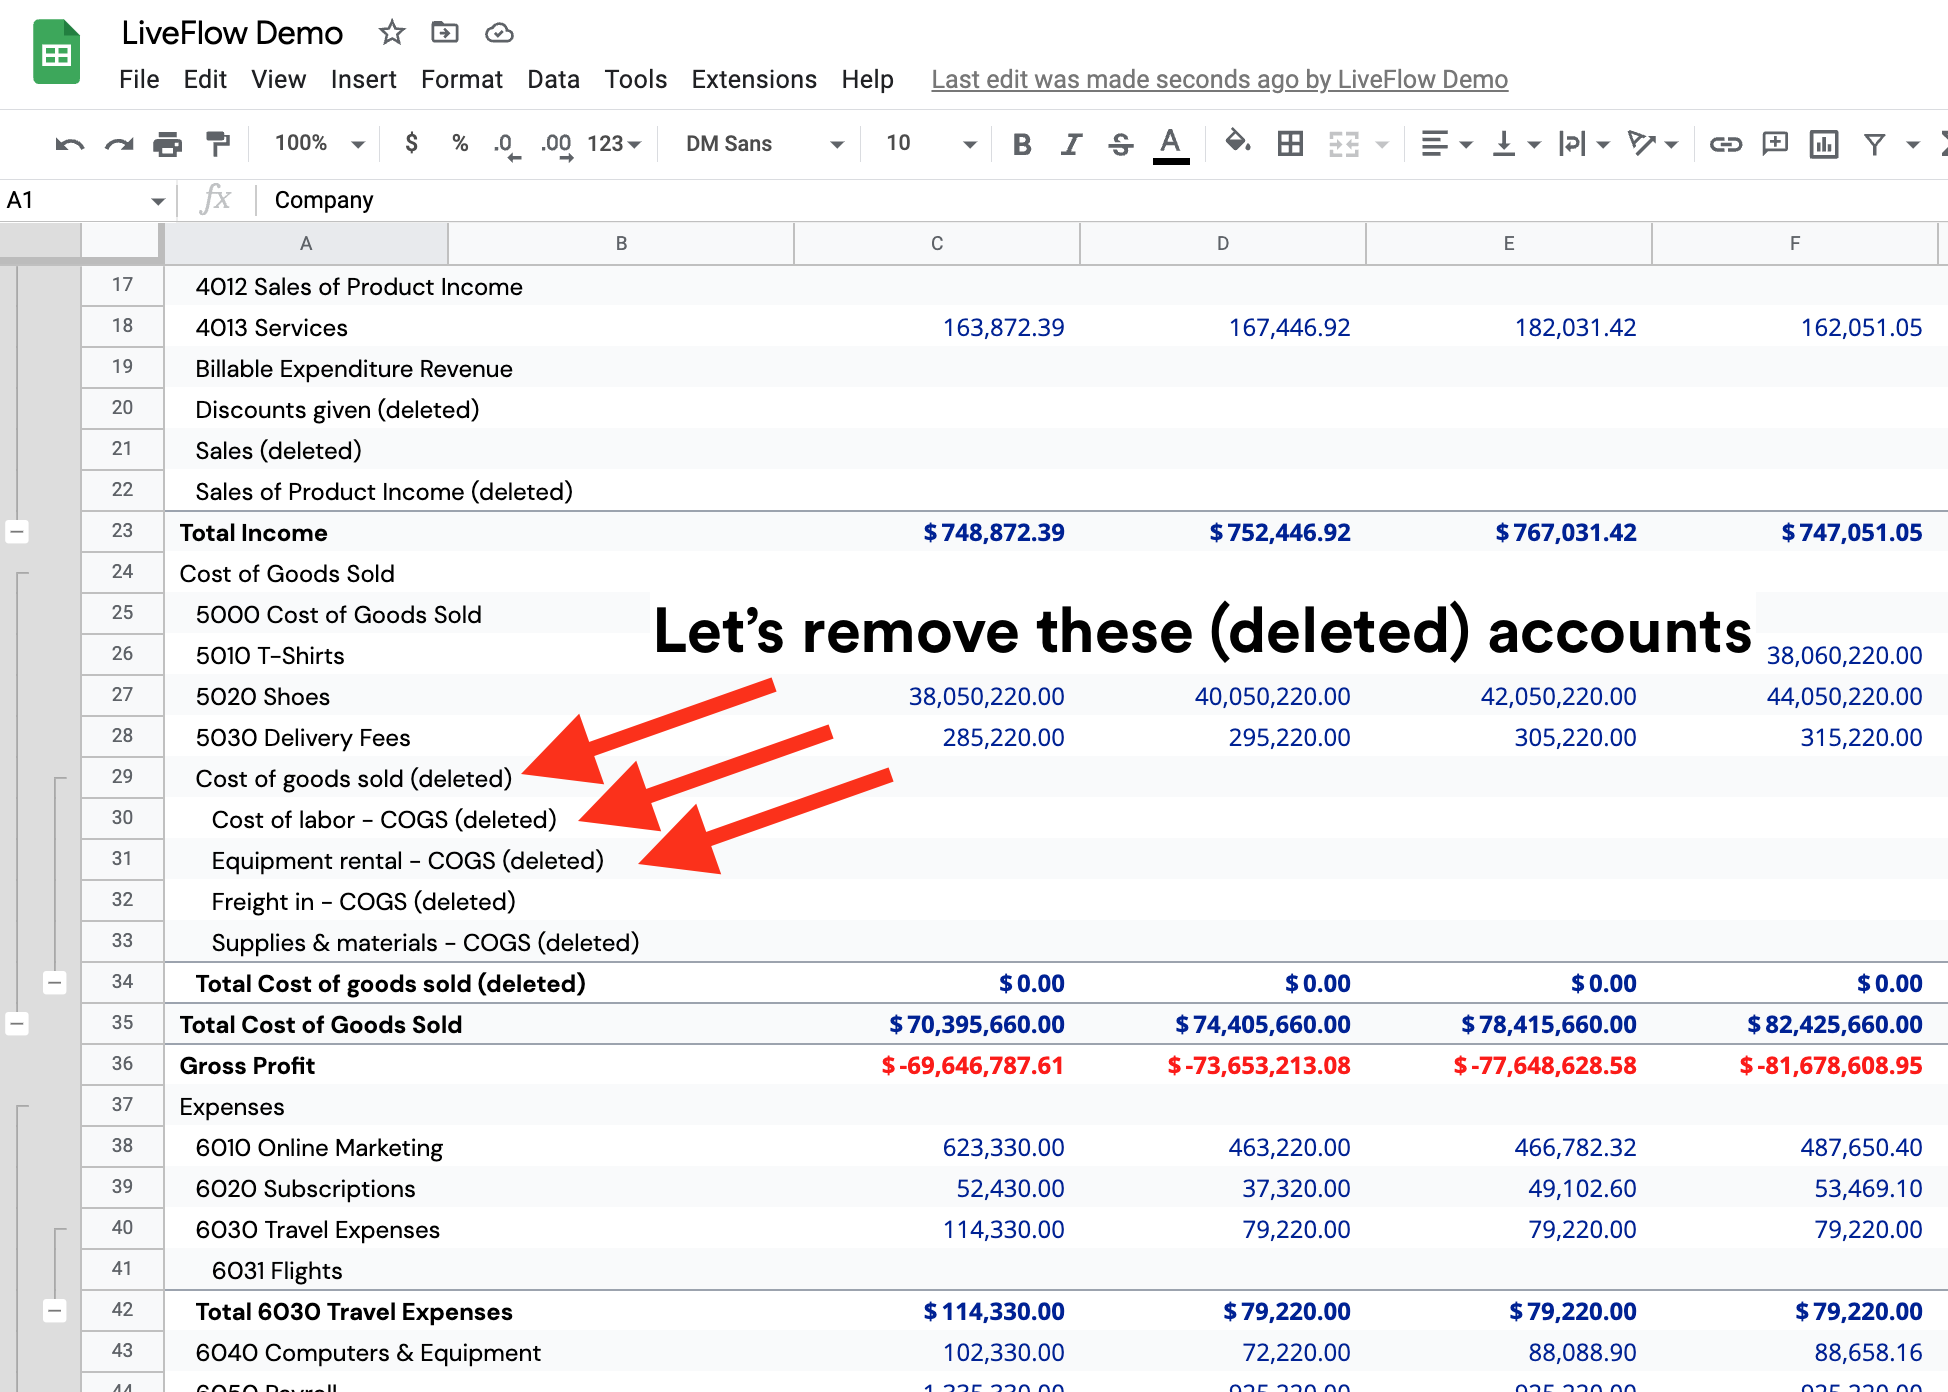Increase decimal places
Image resolution: width=1948 pixels, height=1392 pixels.
(x=557, y=144)
